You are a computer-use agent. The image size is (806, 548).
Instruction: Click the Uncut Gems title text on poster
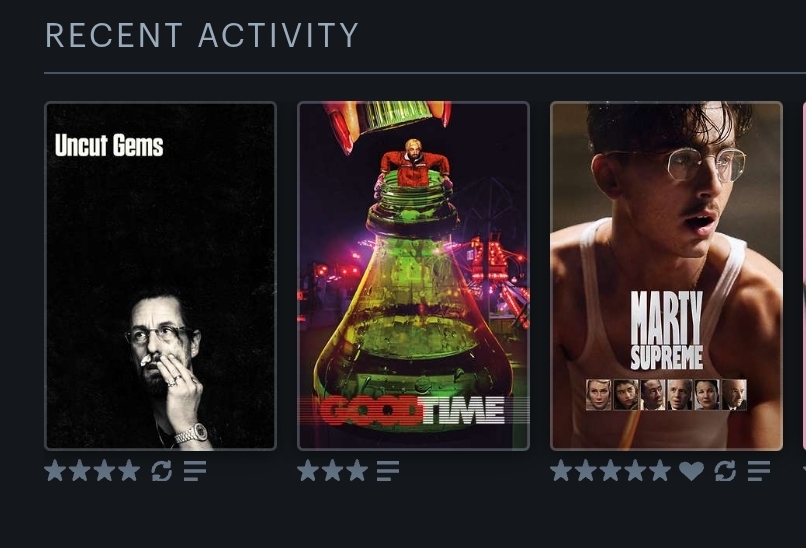click(x=109, y=145)
